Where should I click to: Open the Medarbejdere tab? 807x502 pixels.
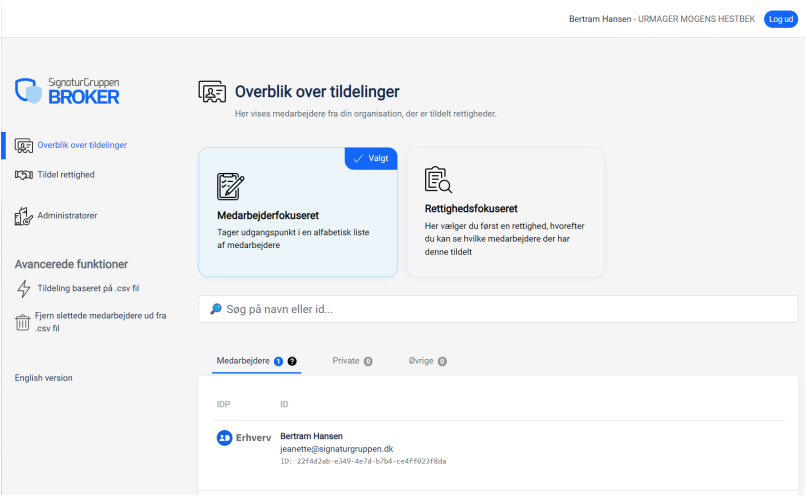[243, 360]
